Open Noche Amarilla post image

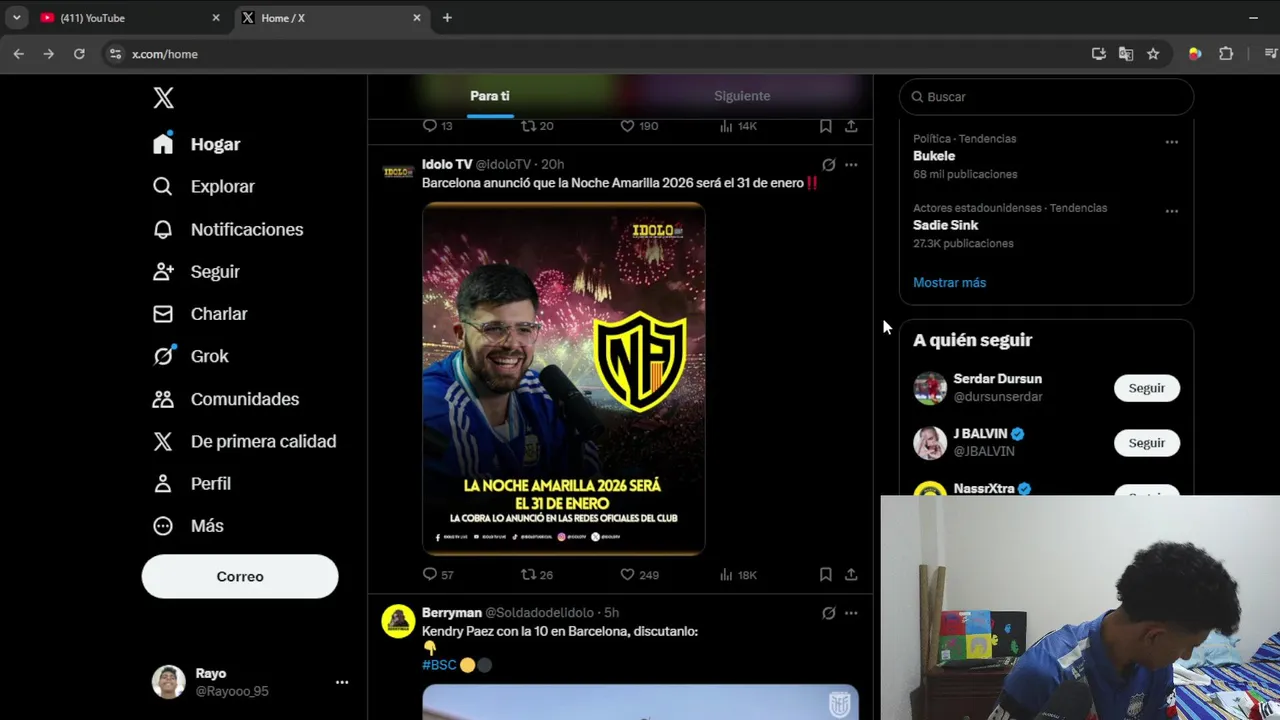pyautogui.click(x=564, y=379)
